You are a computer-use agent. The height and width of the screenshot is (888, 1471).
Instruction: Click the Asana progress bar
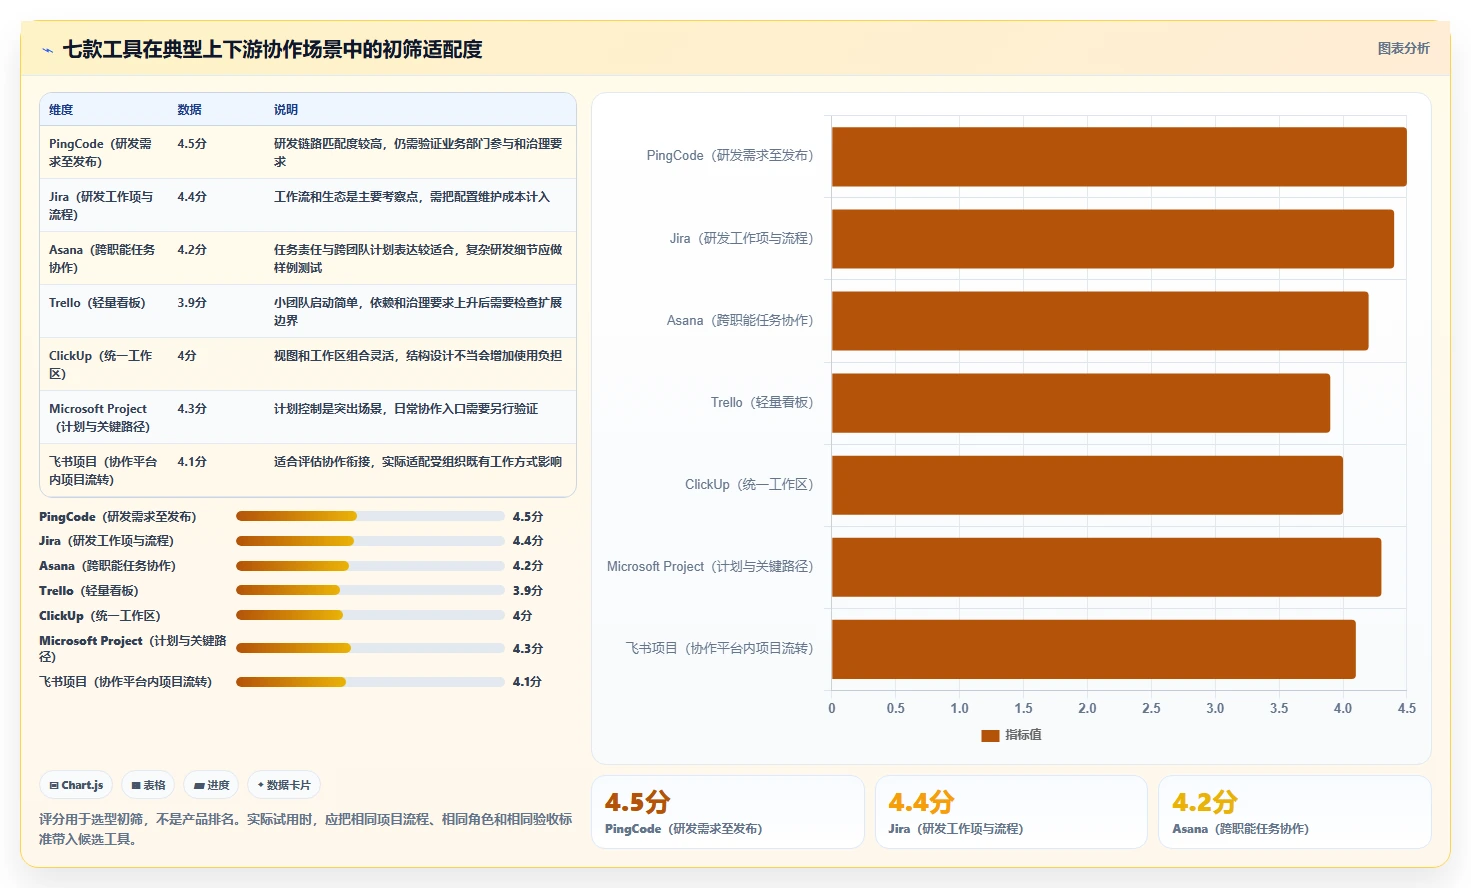(x=370, y=566)
